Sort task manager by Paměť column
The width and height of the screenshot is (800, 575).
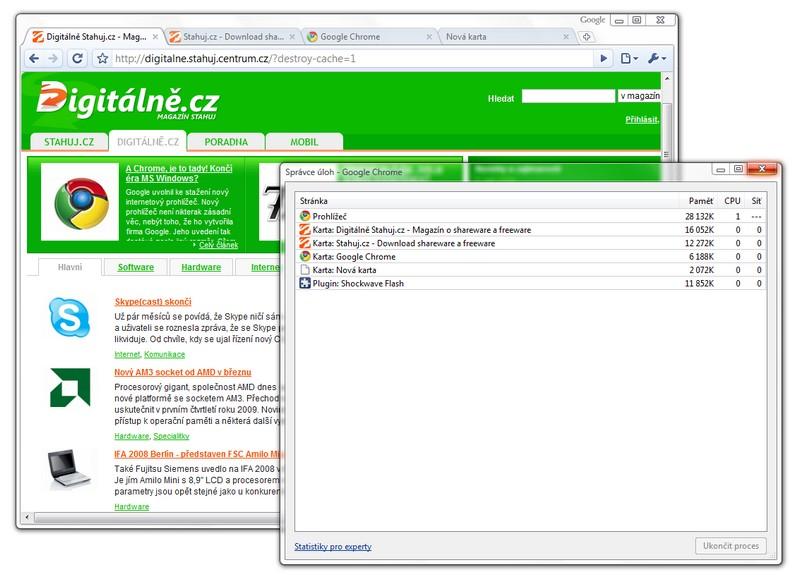[x=700, y=201]
